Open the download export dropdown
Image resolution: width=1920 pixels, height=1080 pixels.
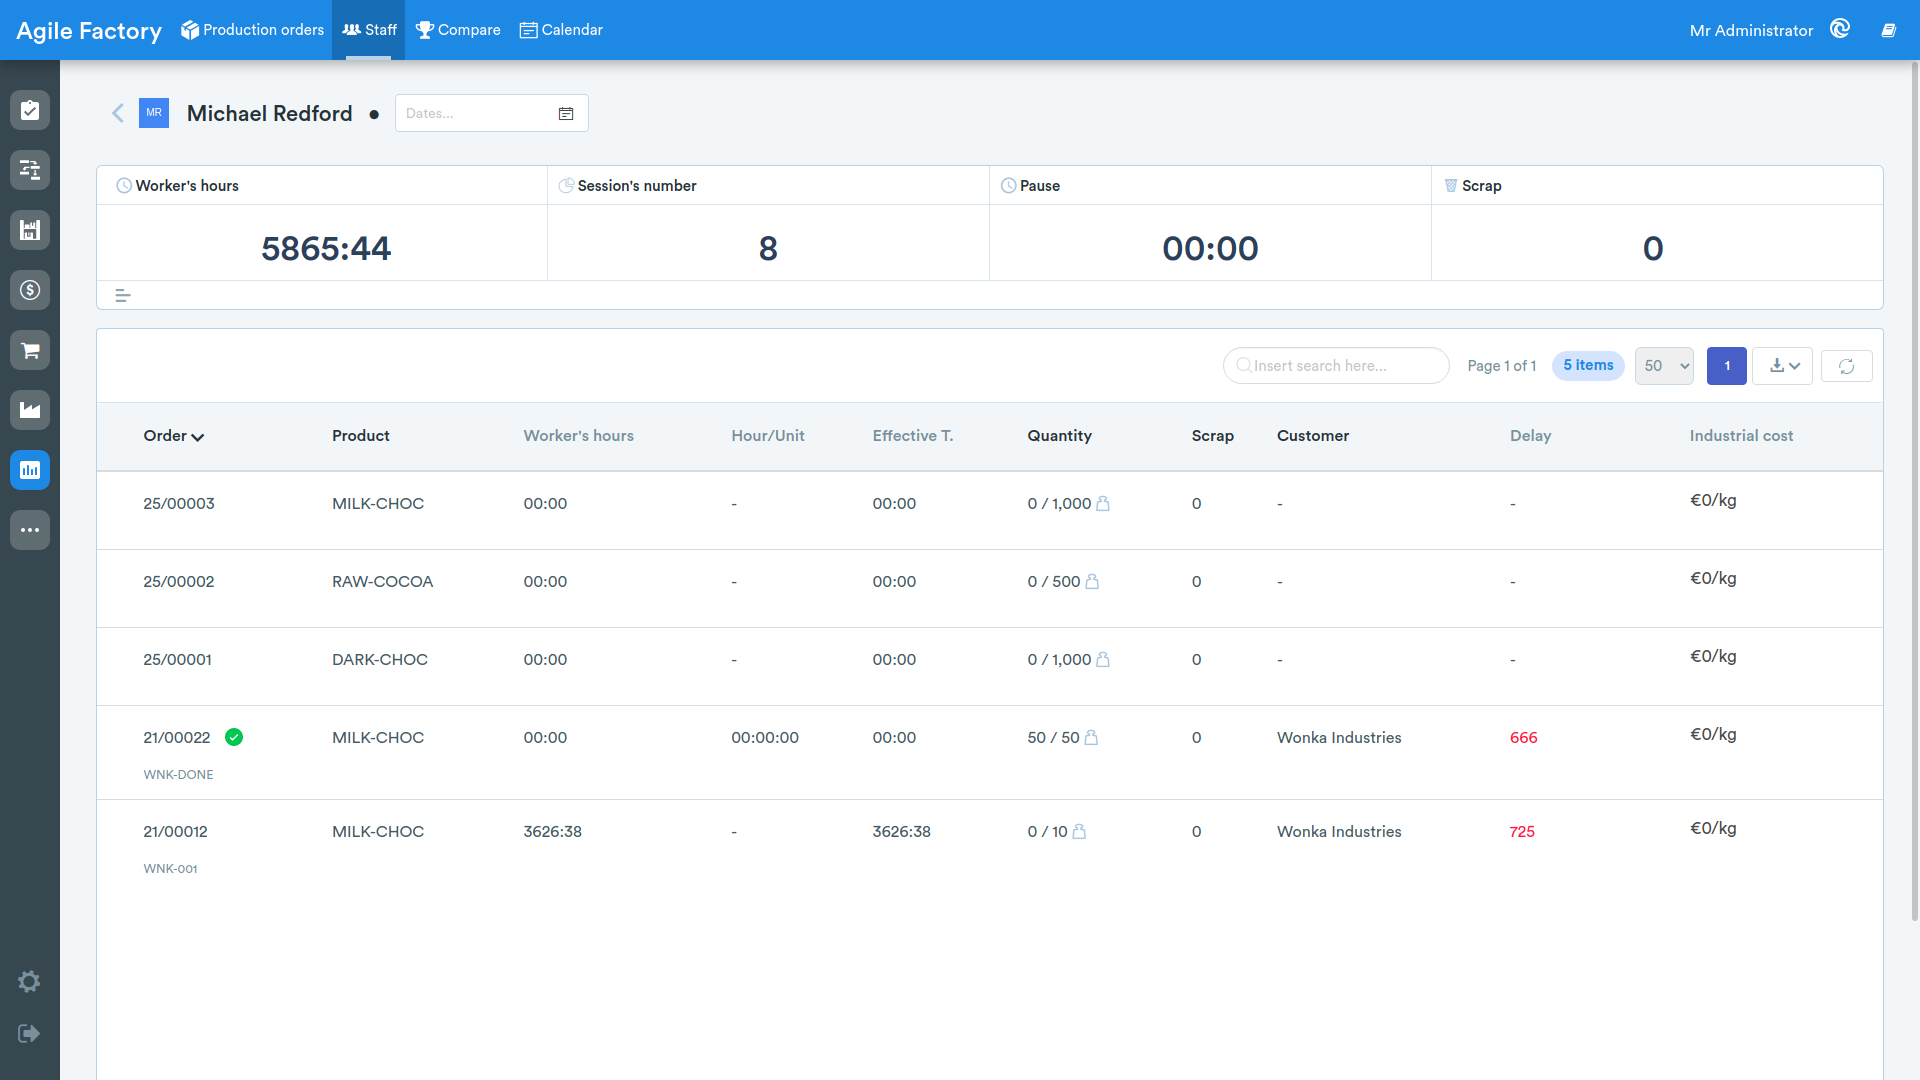pyautogui.click(x=1782, y=366)
